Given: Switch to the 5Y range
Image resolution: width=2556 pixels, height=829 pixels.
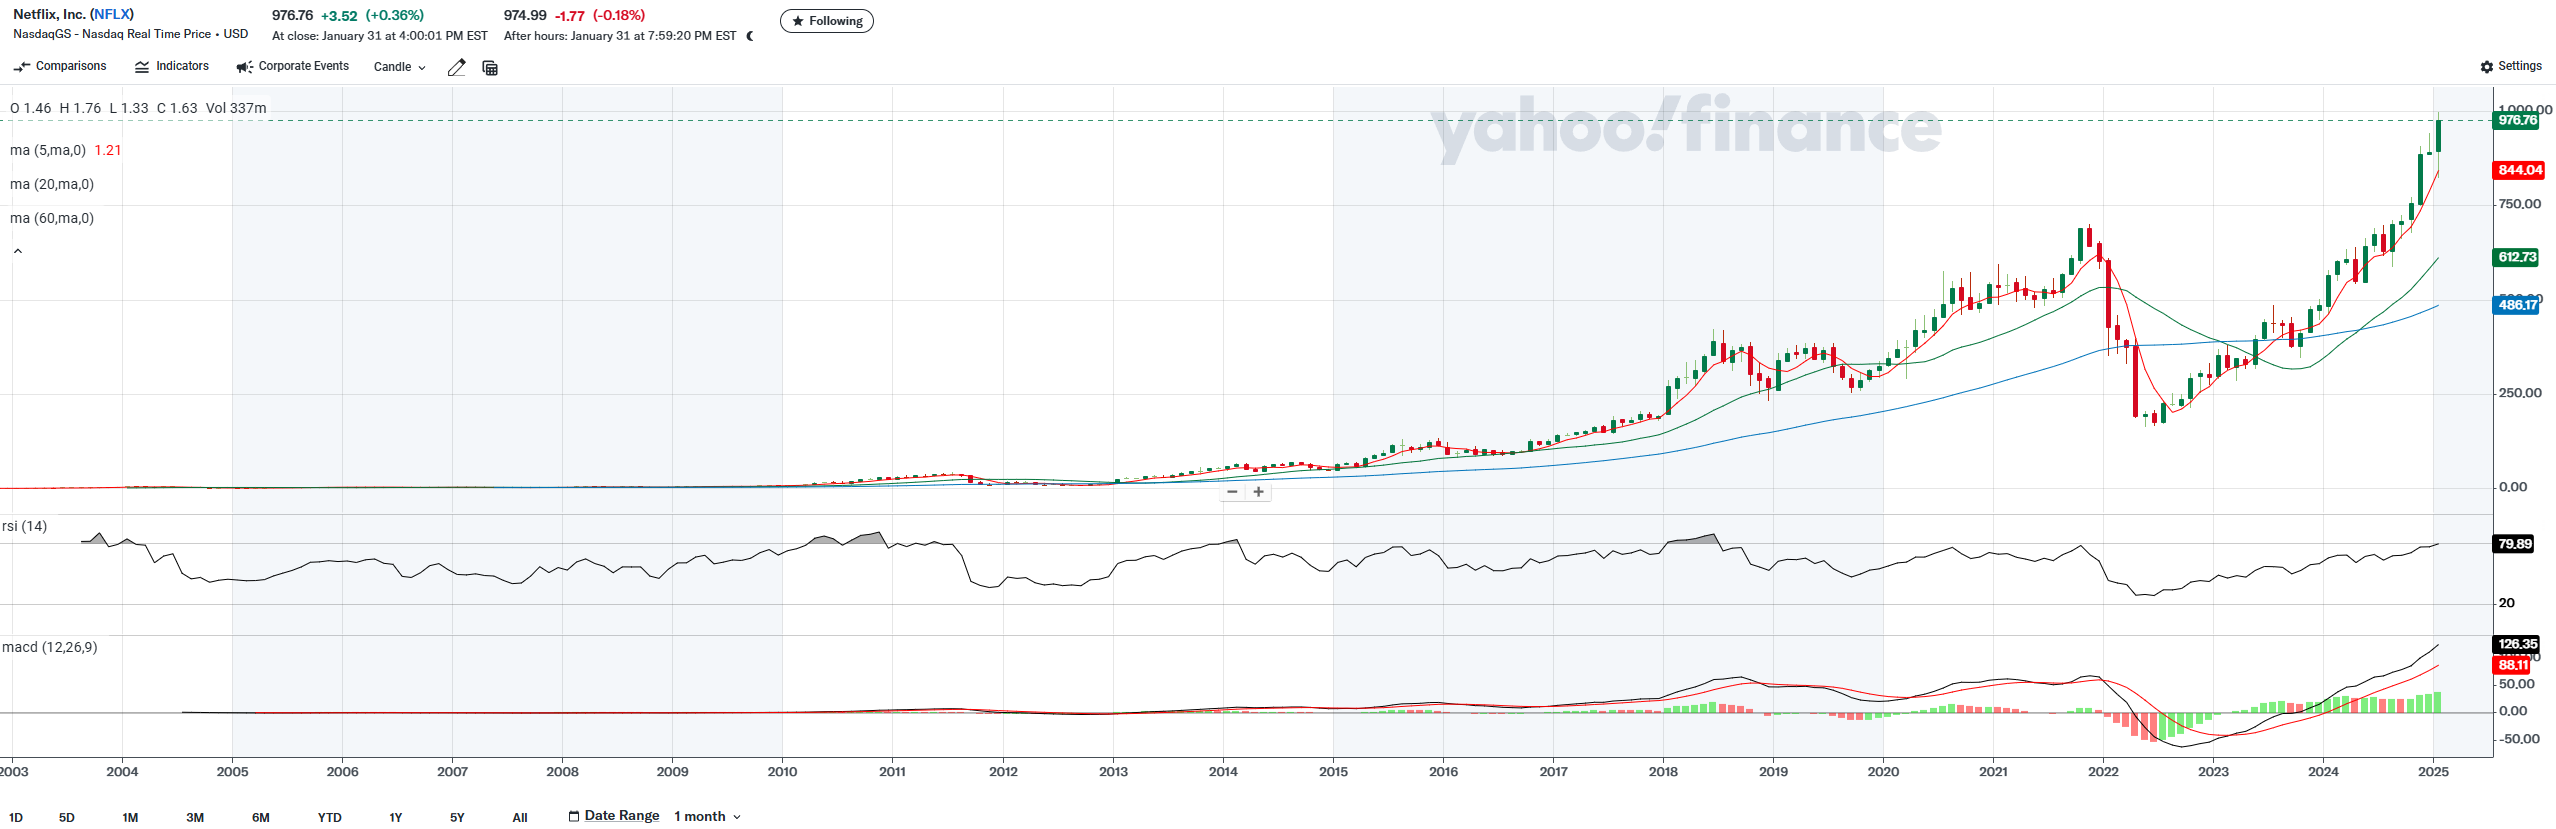Looking at the screenshot, I should pos(457,817).
